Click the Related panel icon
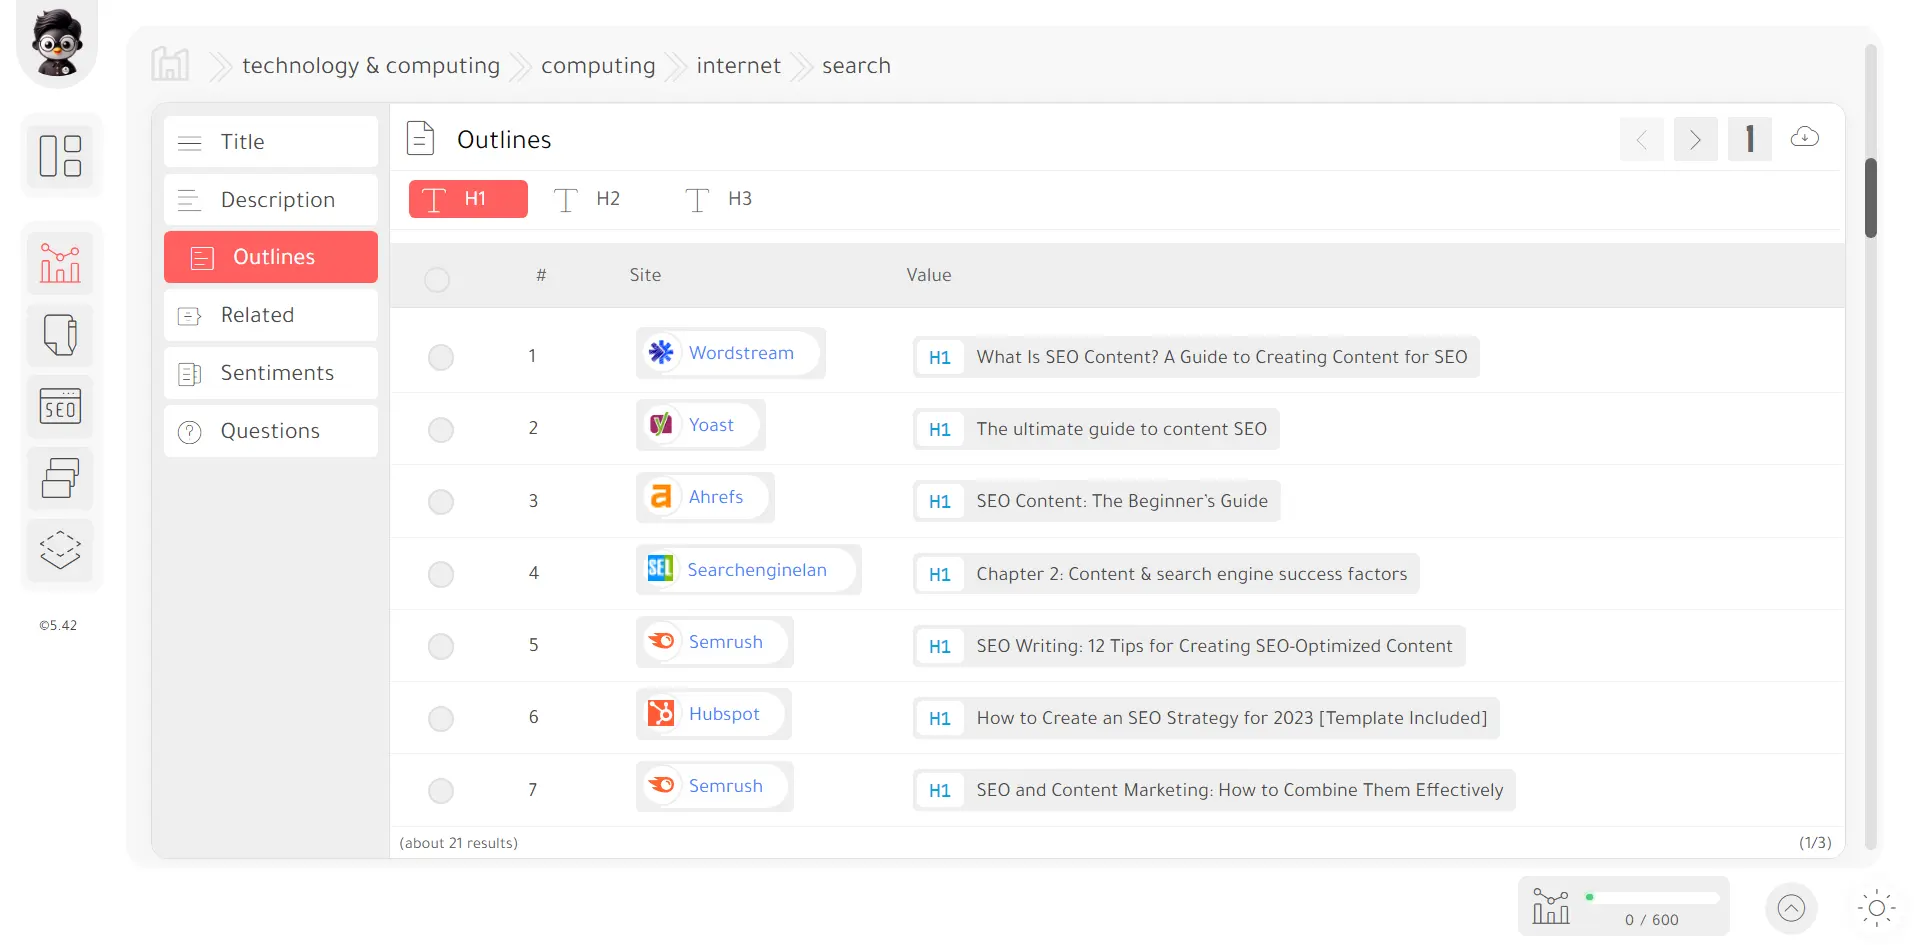 190,316
